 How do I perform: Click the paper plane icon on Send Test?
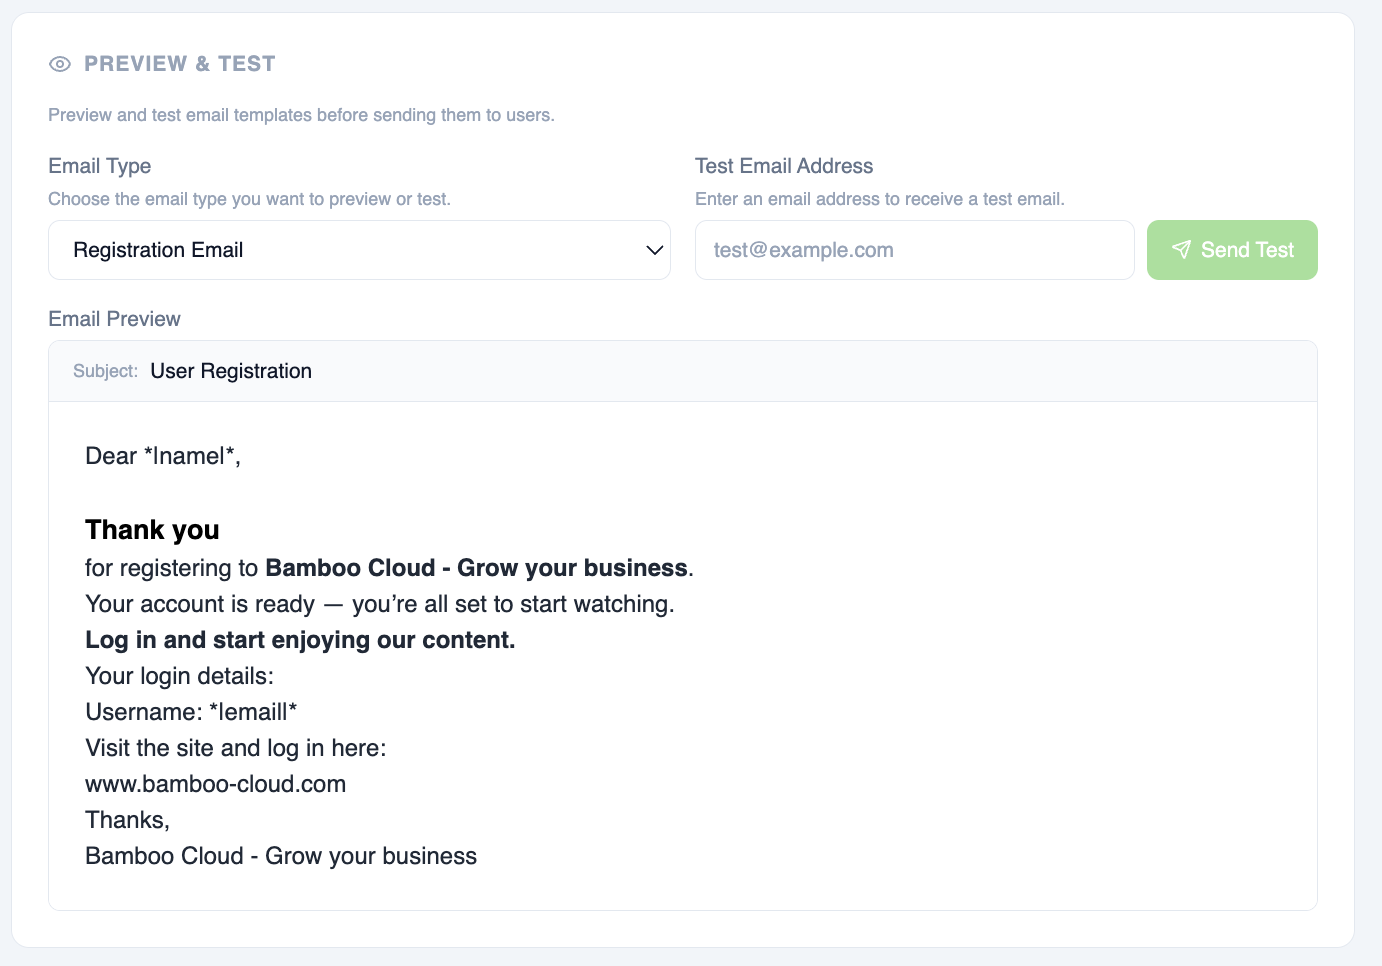point(1181,250)
